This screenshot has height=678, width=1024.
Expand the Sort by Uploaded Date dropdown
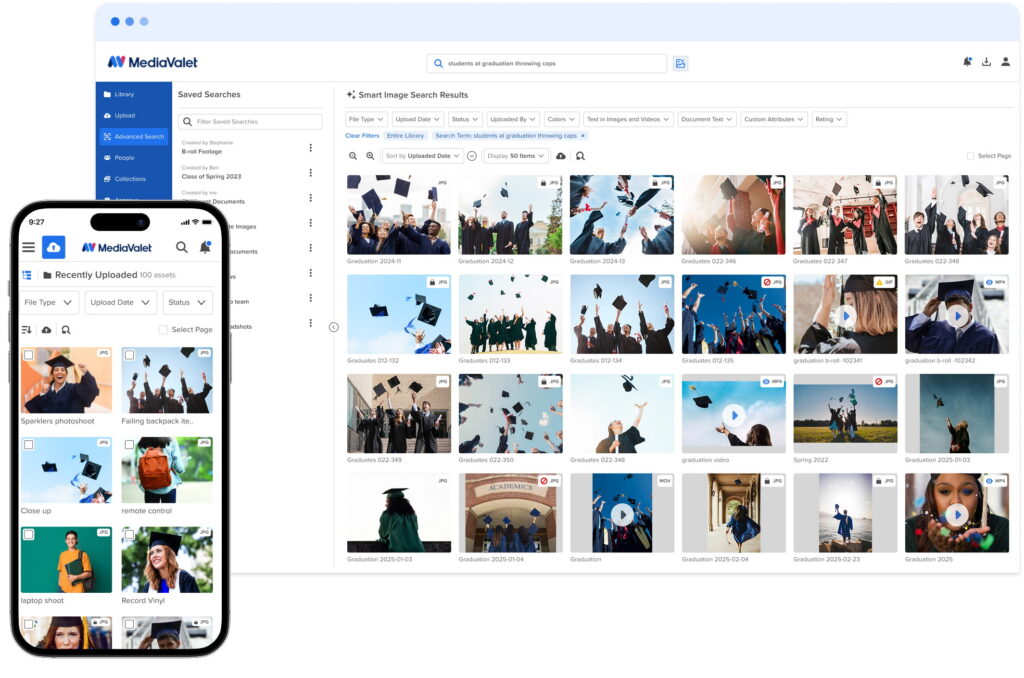[422, 156]
